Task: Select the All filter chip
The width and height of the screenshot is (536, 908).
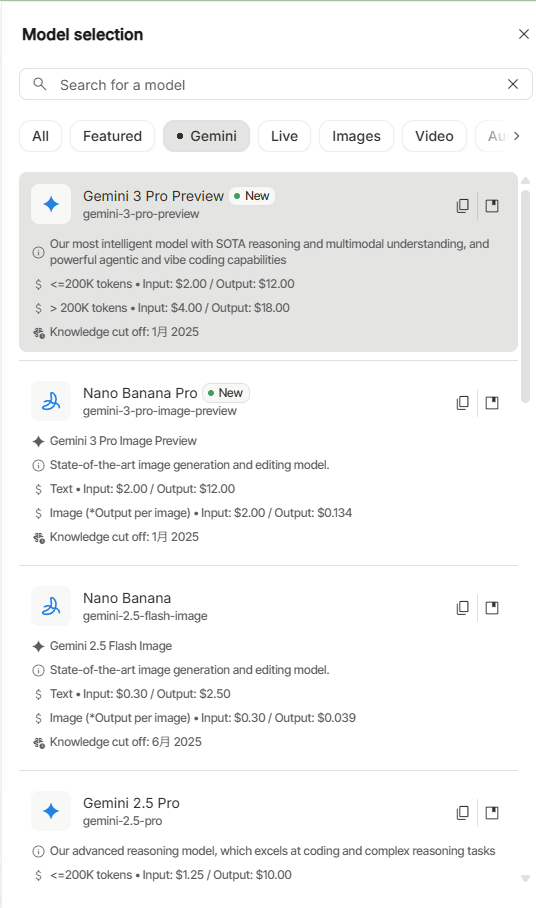Action: pos(41,136)
